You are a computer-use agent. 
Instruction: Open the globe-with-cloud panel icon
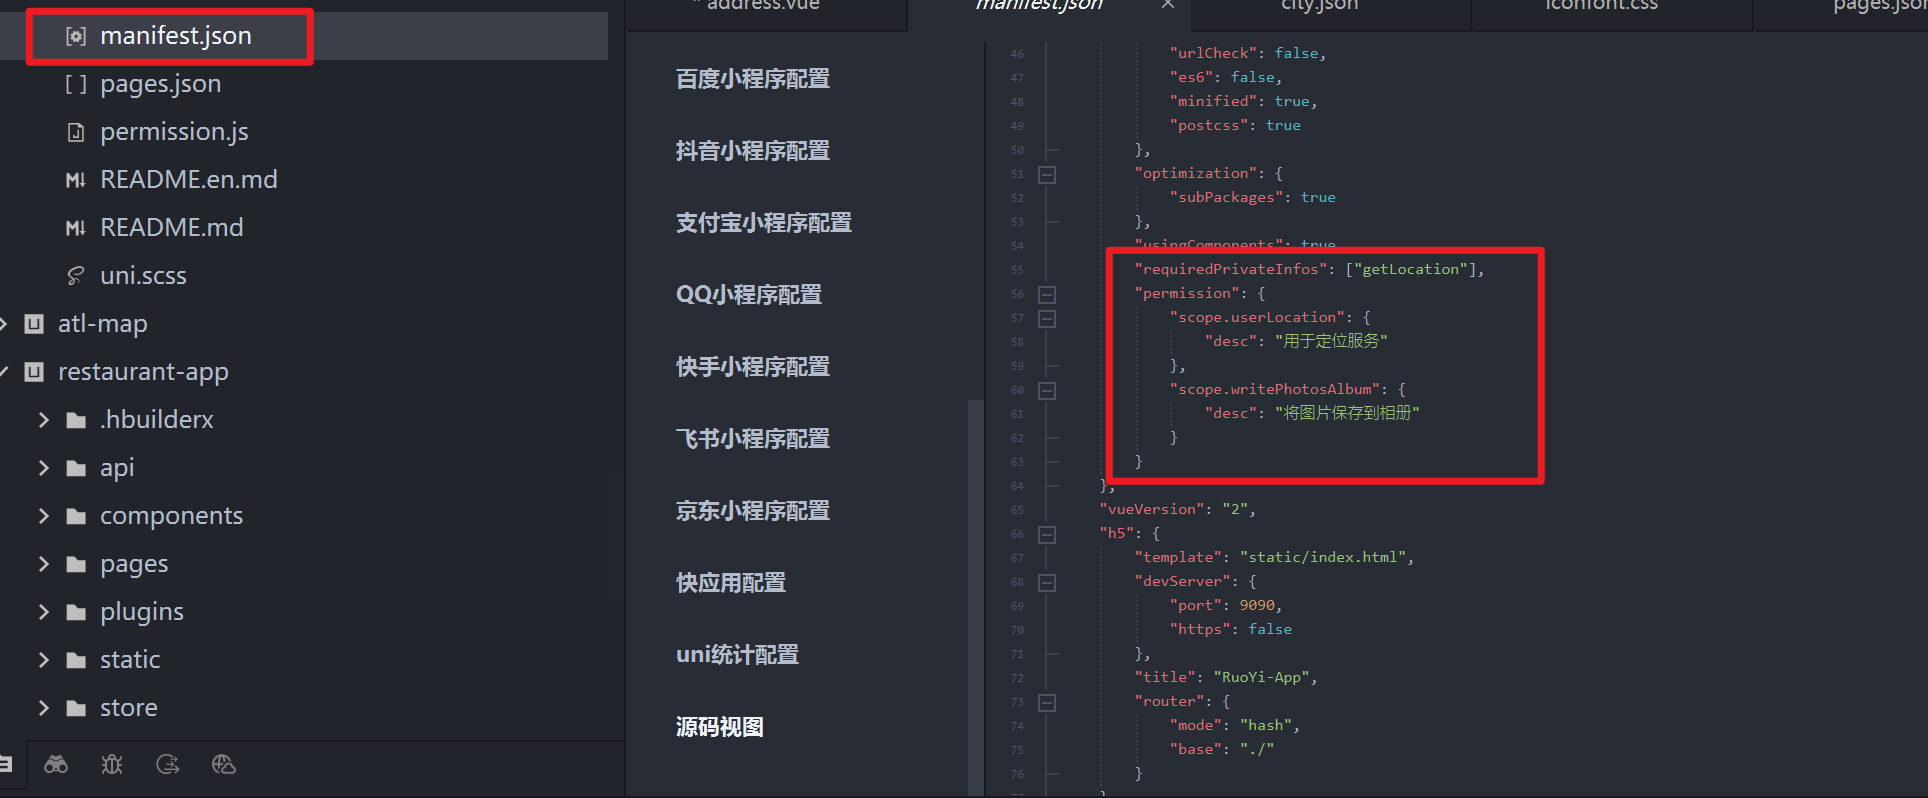click(x=224, y=765)
